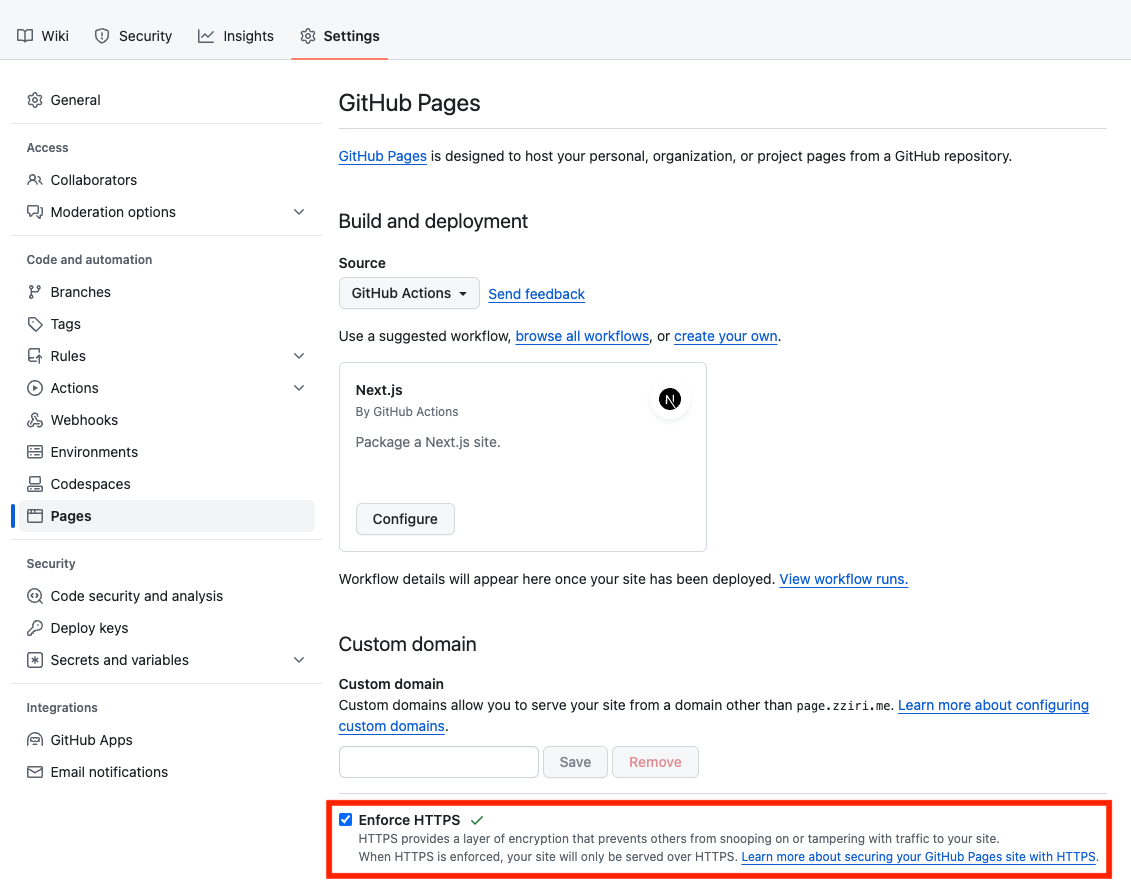
Task: Expand the Rules section chevron
Action: 299,356
